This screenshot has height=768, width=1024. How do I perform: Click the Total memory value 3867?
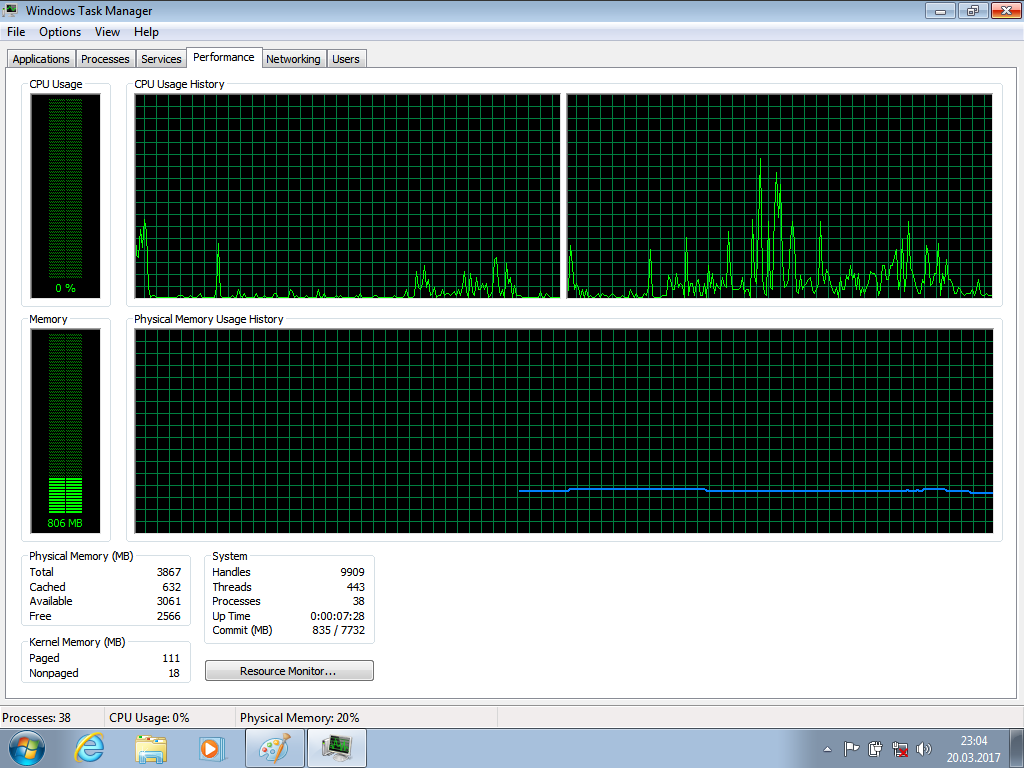(x=168, y=572)
